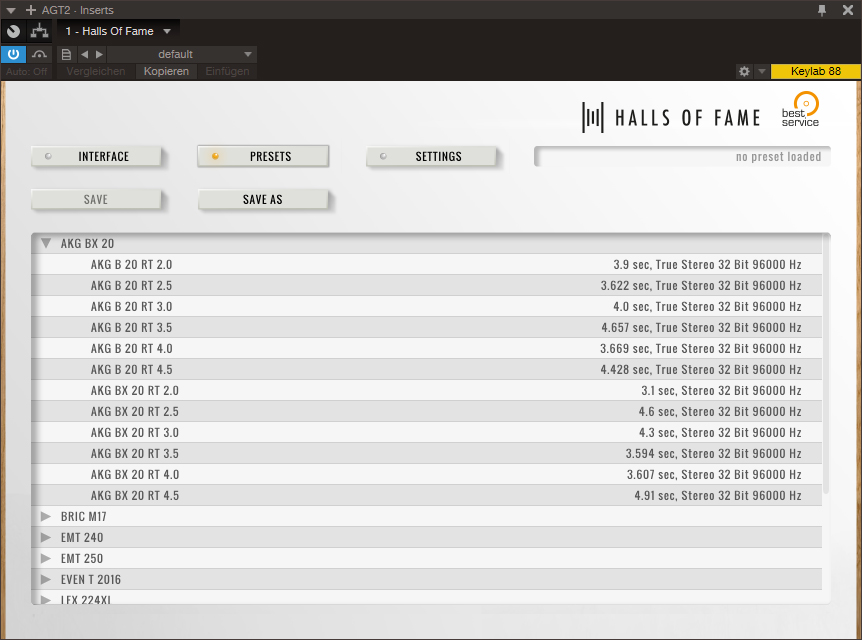Select preset AKG B 20 RT 4.5
Image resolution: width=862 pixels, height=640 pixels.
pos(427,369)
